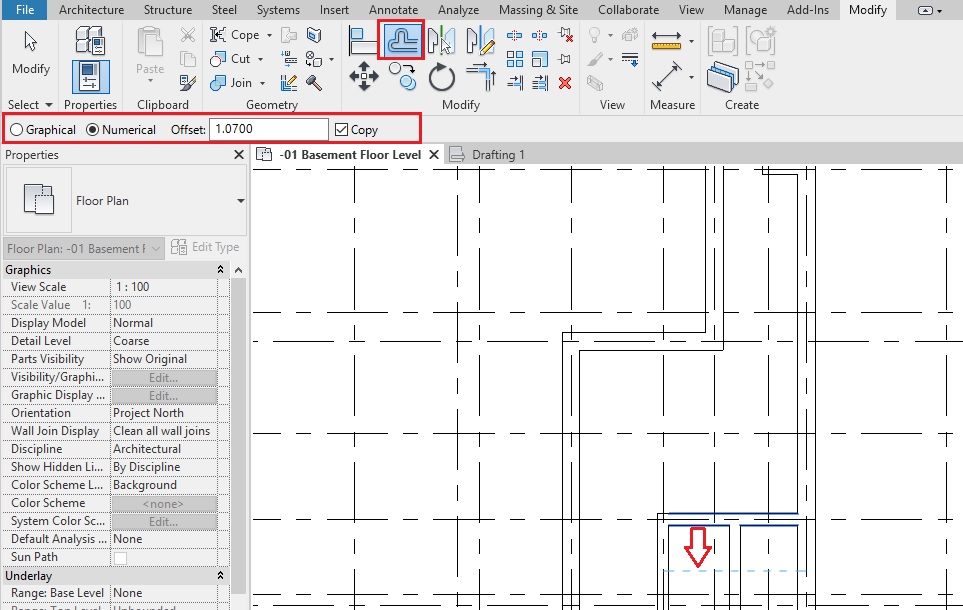Screen dimensions: 963x610
Task: Select the Rotate tool
Action: coord(441,78)
